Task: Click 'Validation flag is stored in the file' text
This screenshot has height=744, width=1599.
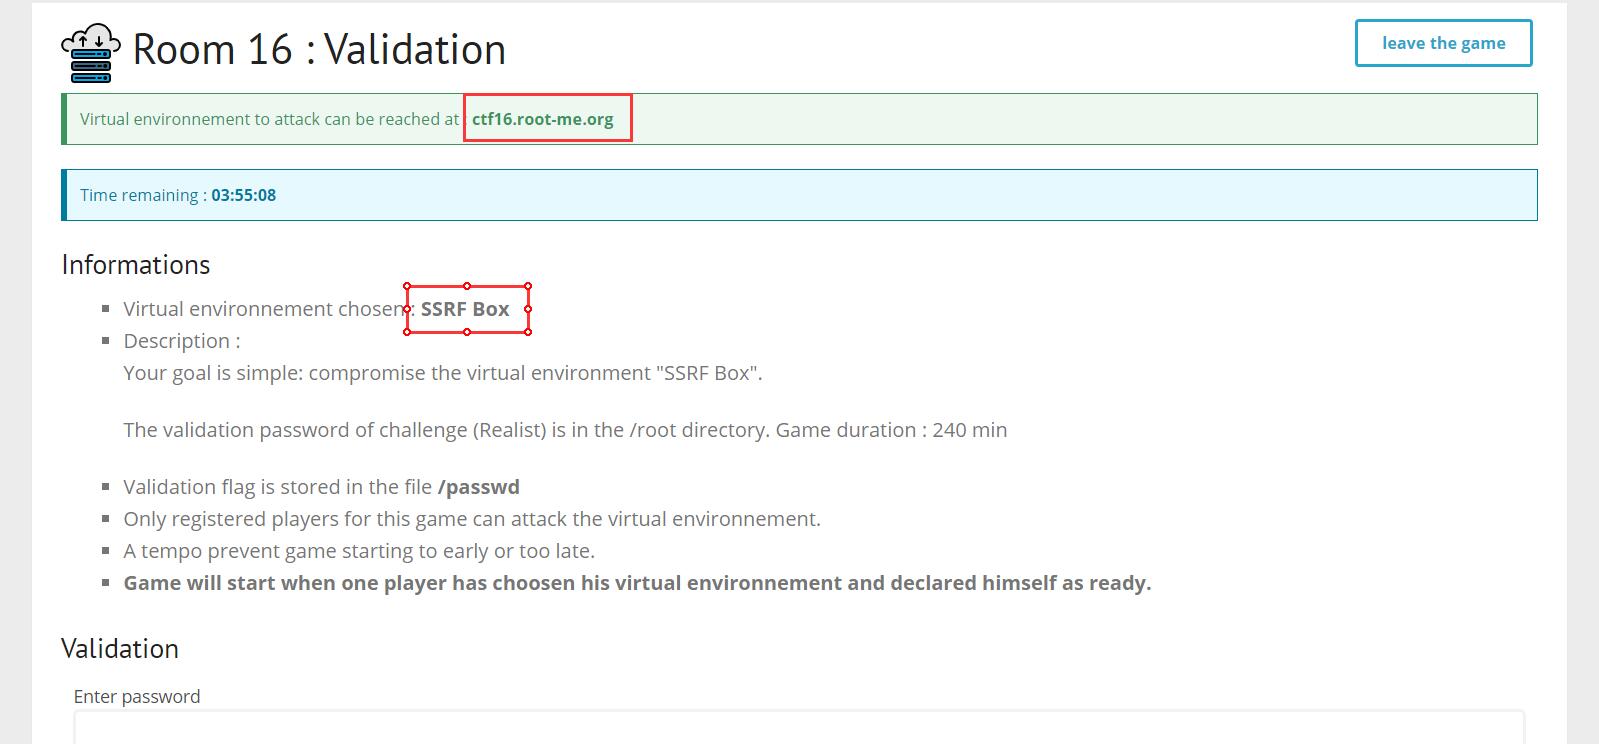Action: (278, 487)
